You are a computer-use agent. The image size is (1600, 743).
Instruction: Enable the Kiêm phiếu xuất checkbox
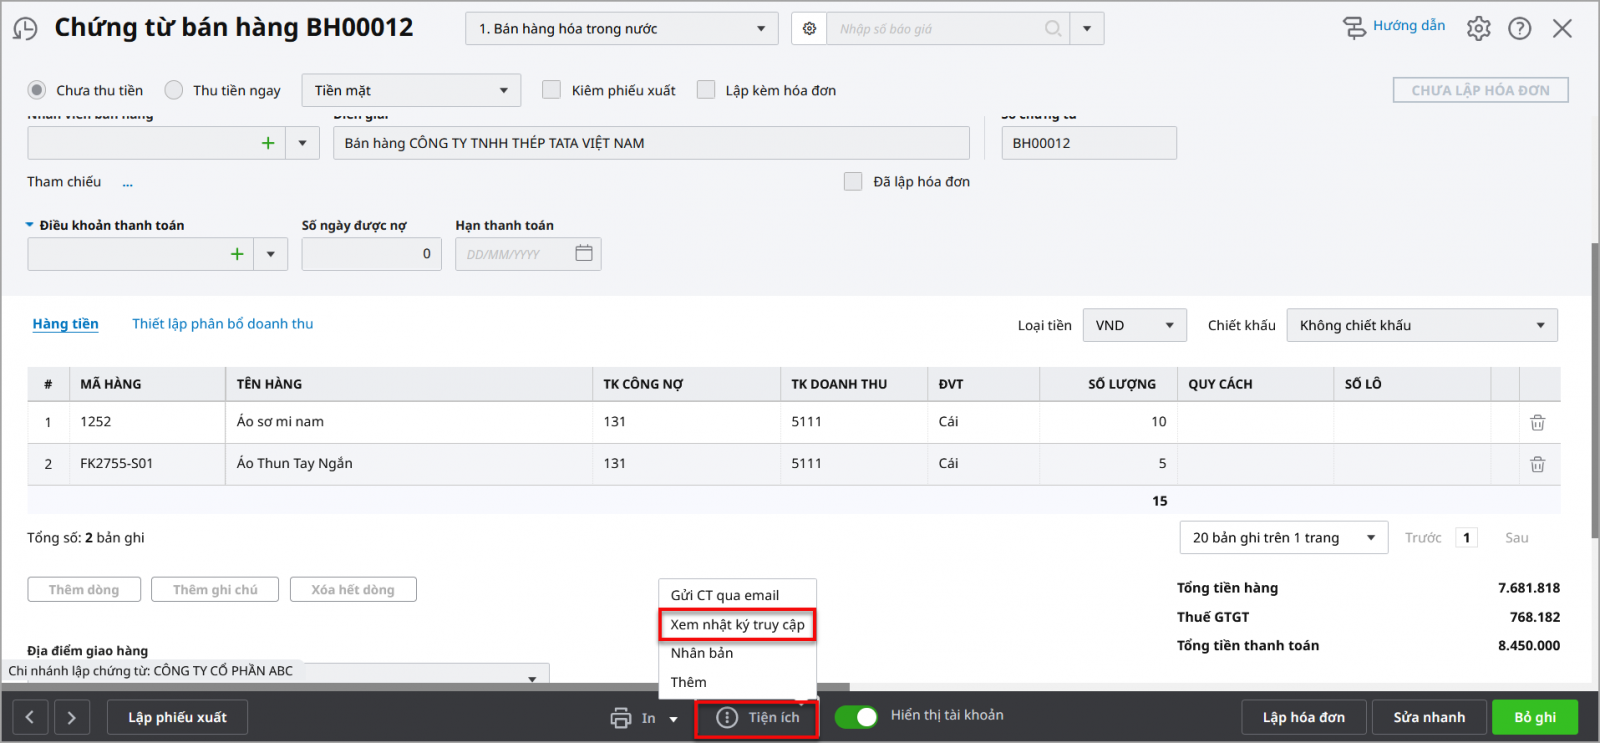[551, 90]
